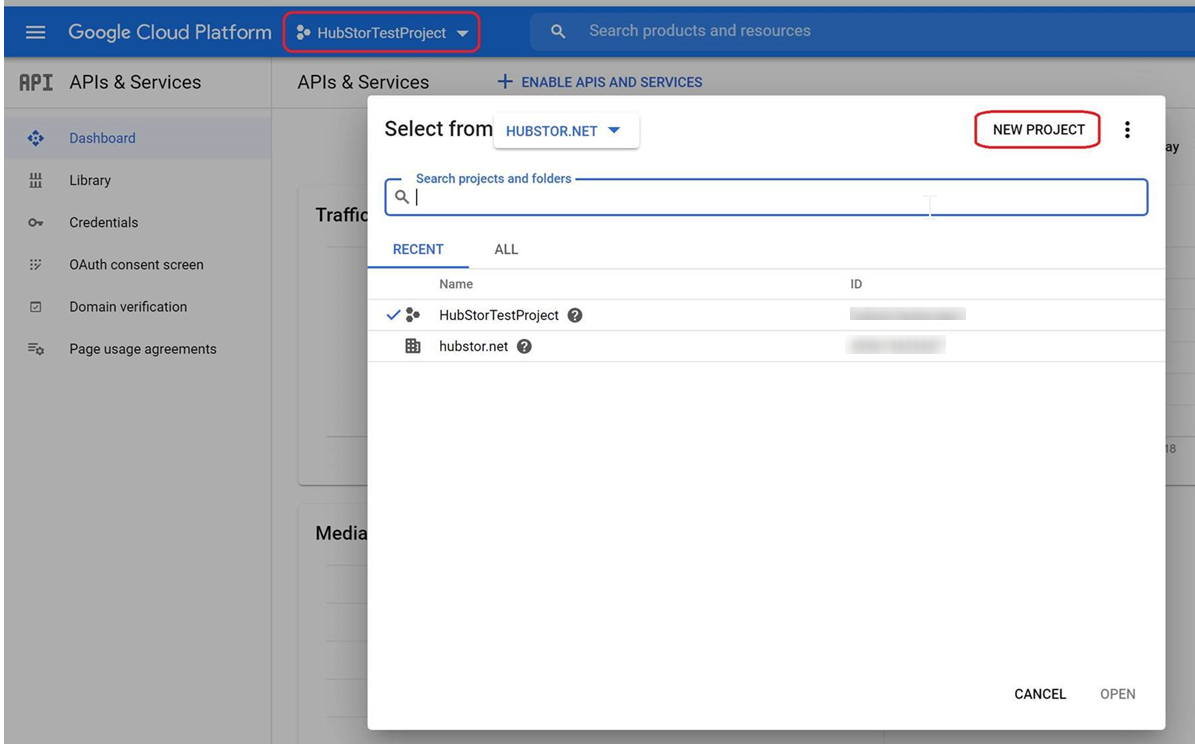
Task: Click the organization building icon for hubstor.net
Action: pos(412,346)
